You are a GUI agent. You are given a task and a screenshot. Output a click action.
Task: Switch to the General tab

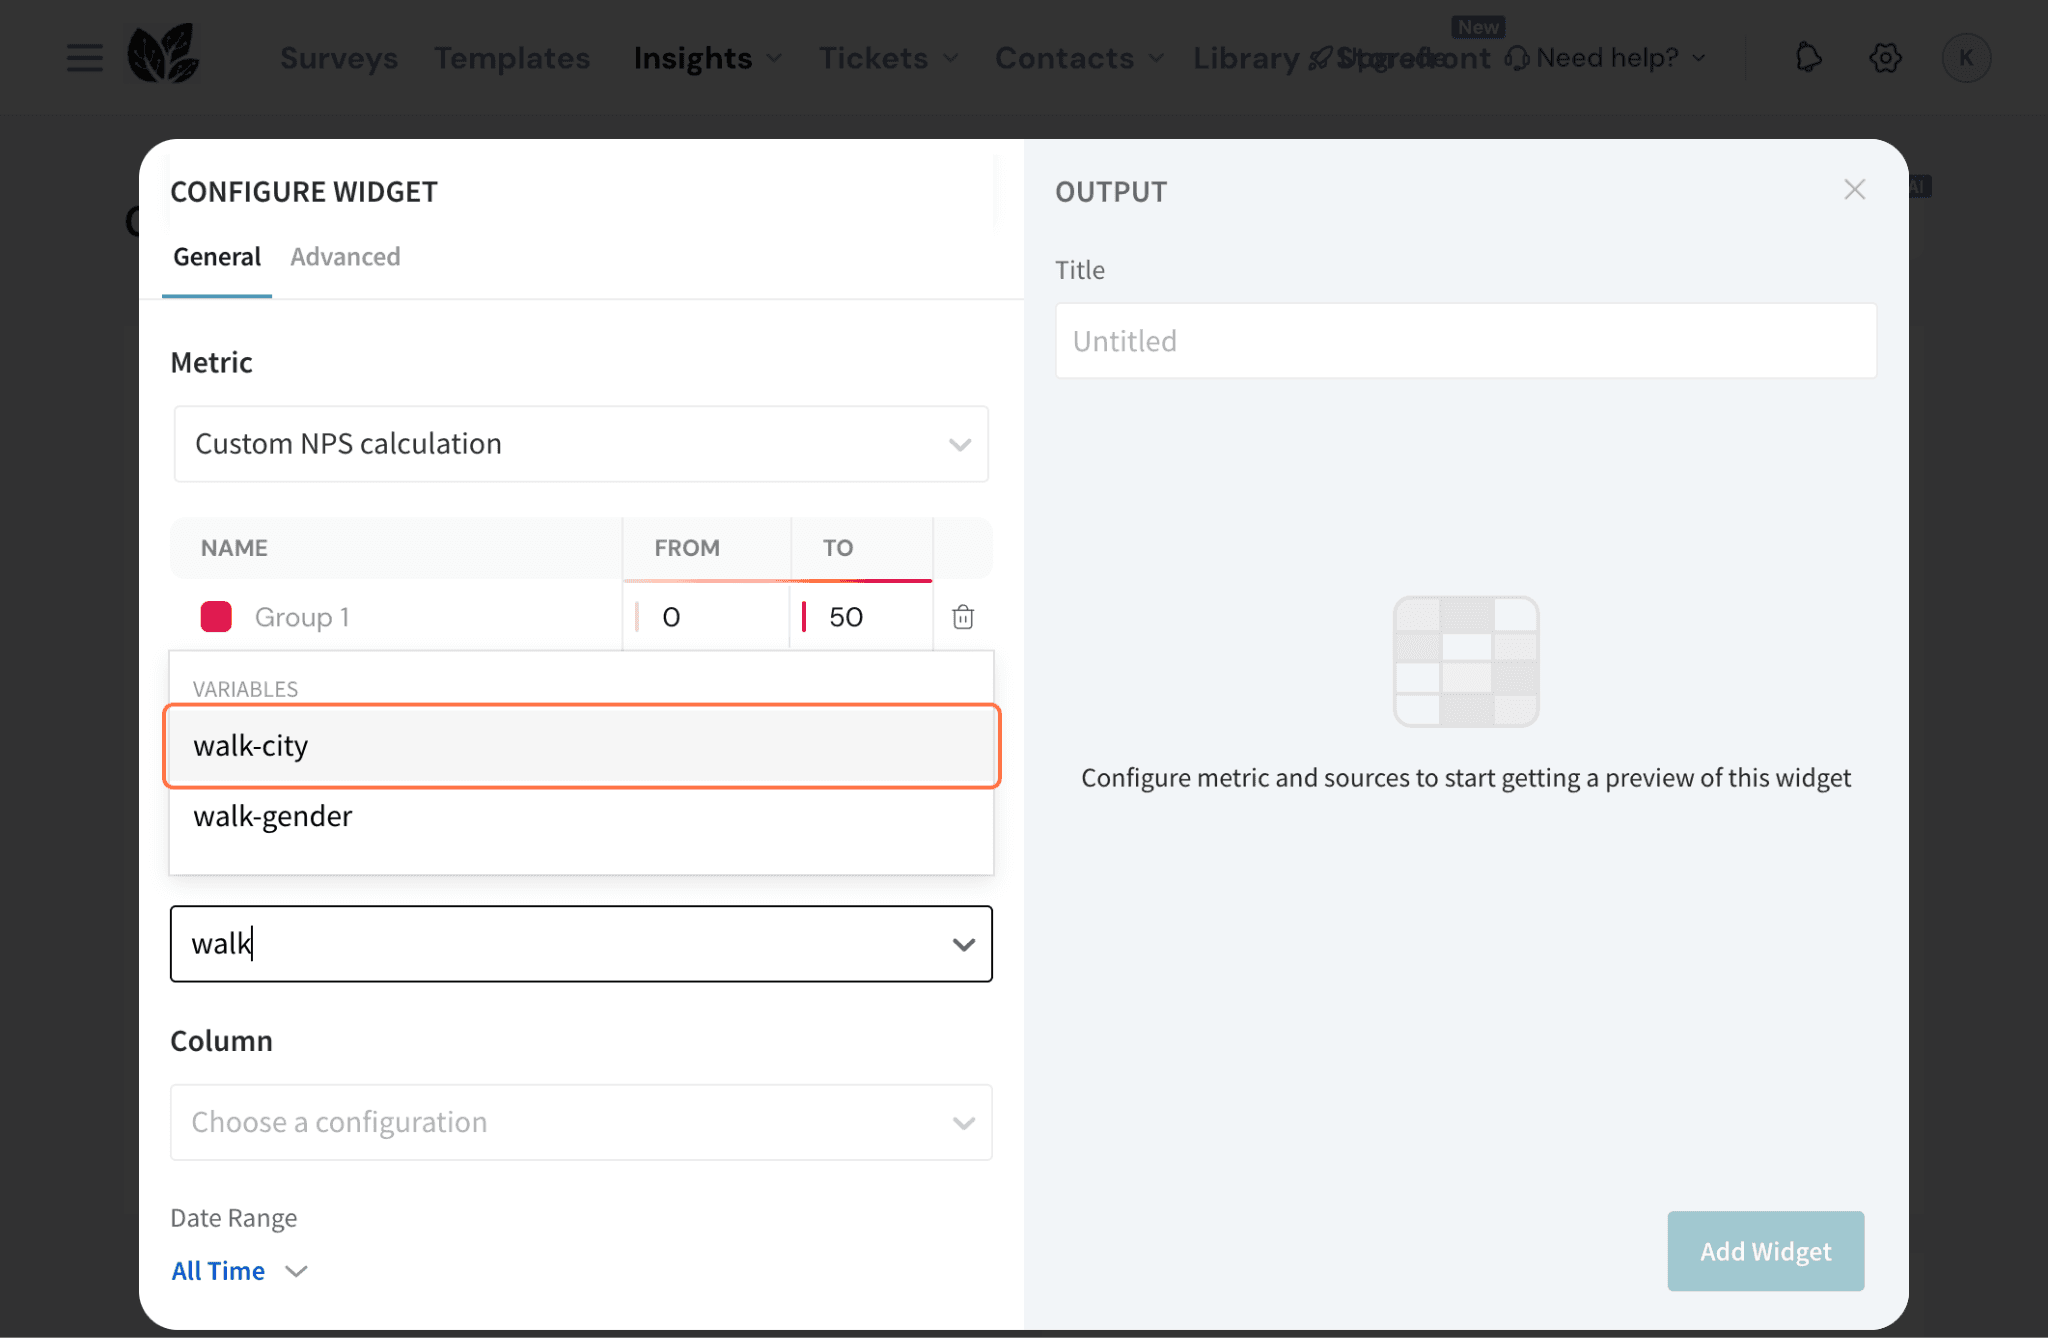[217, 257]
